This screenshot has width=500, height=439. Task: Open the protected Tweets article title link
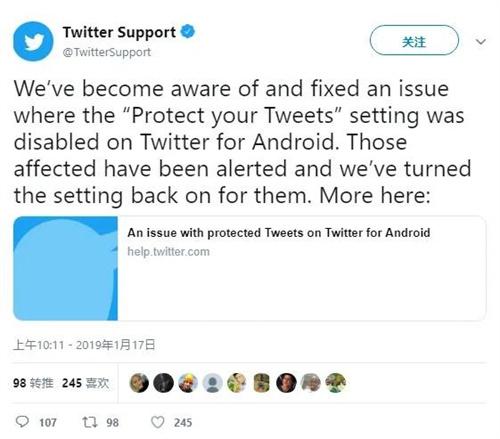point(279,233)
